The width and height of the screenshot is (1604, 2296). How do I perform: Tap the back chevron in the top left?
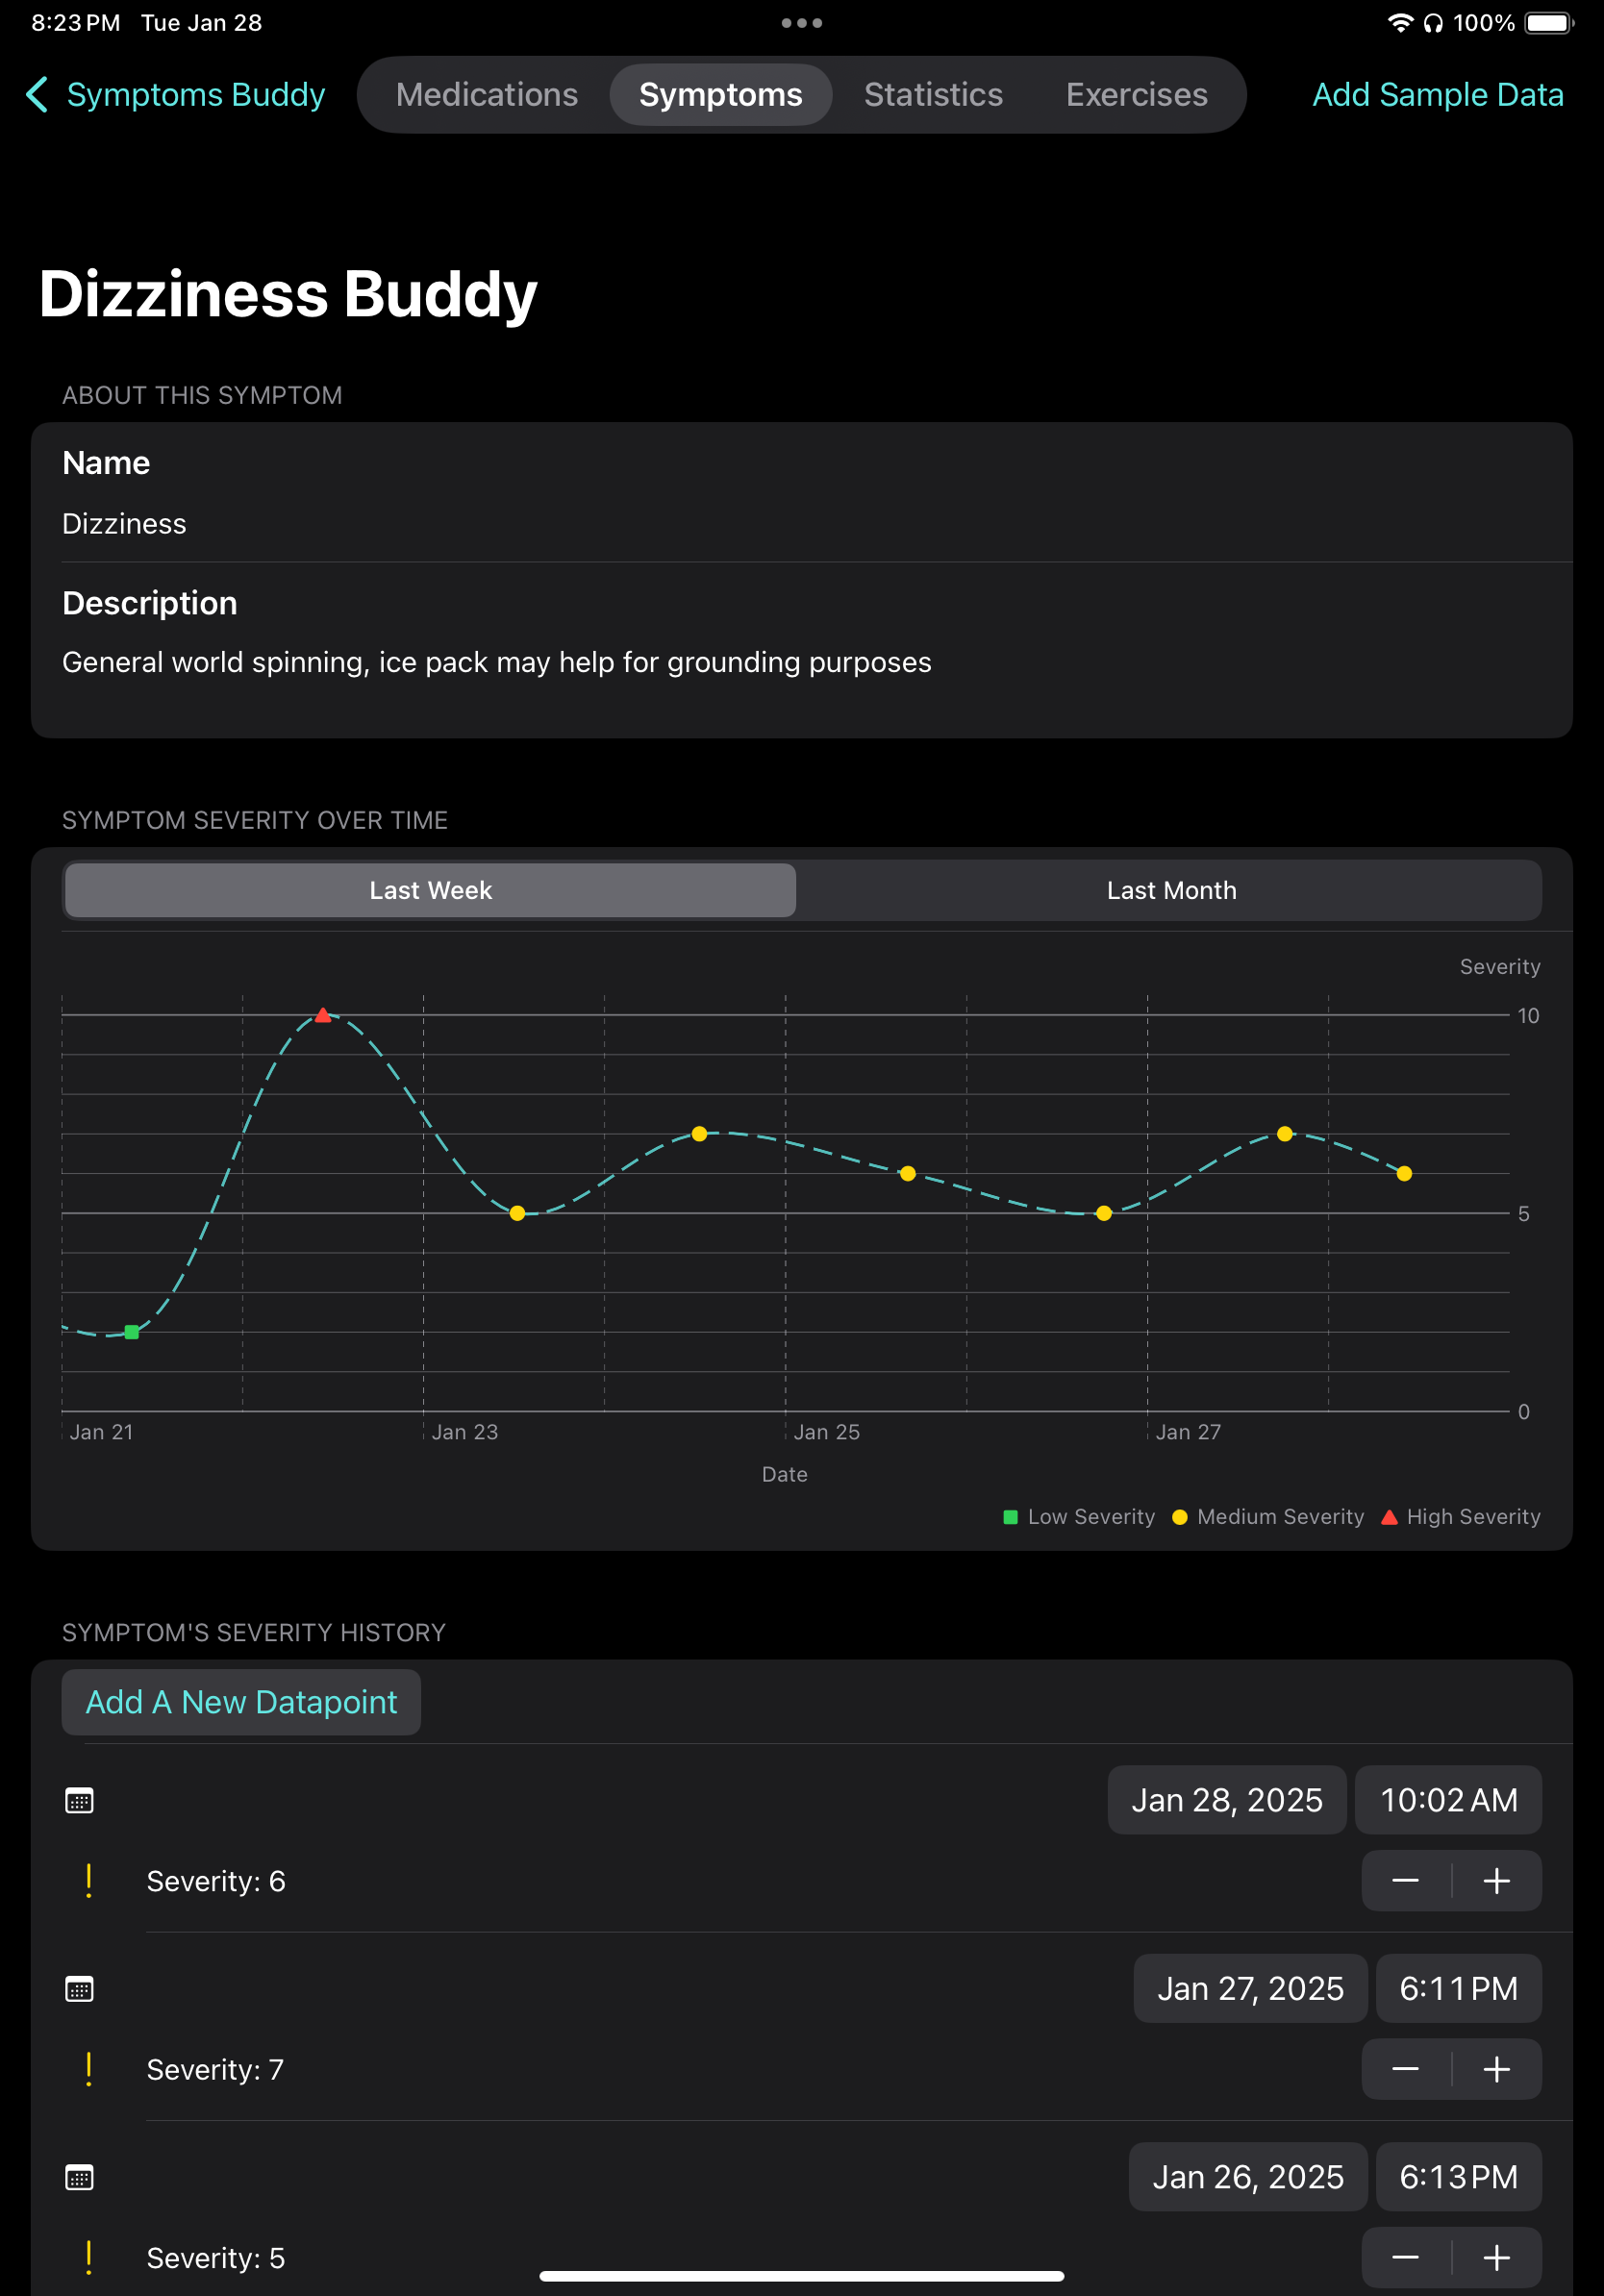pos(38,95)
